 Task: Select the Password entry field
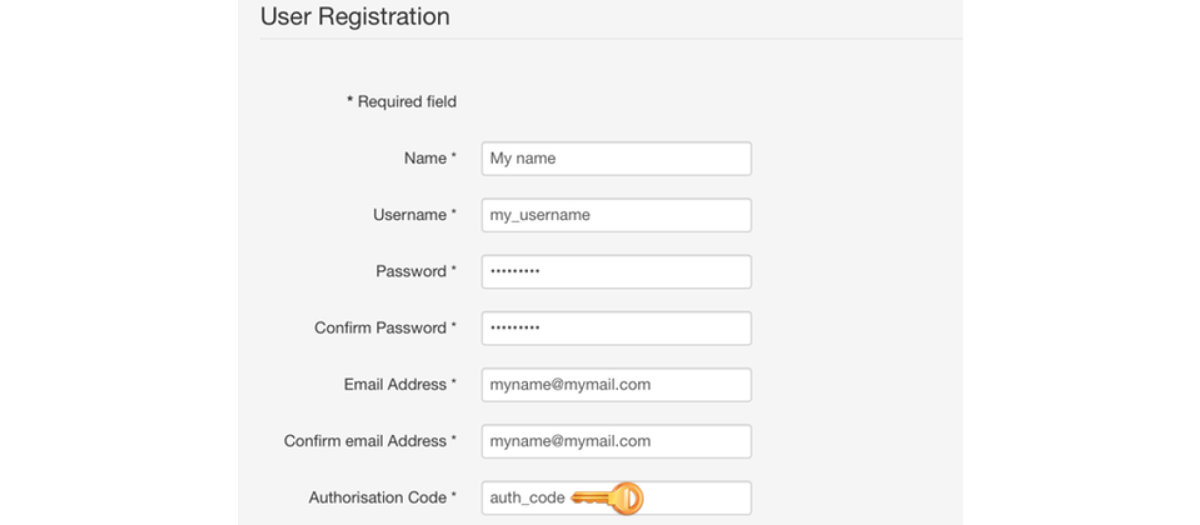tap(616, 271)
